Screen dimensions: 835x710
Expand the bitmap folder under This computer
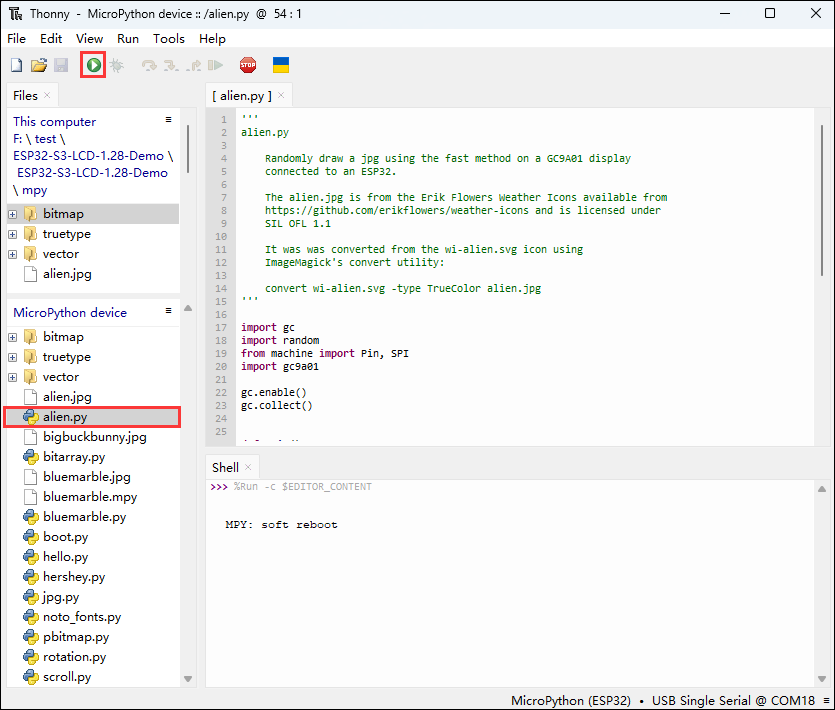[x=13, y=214]
